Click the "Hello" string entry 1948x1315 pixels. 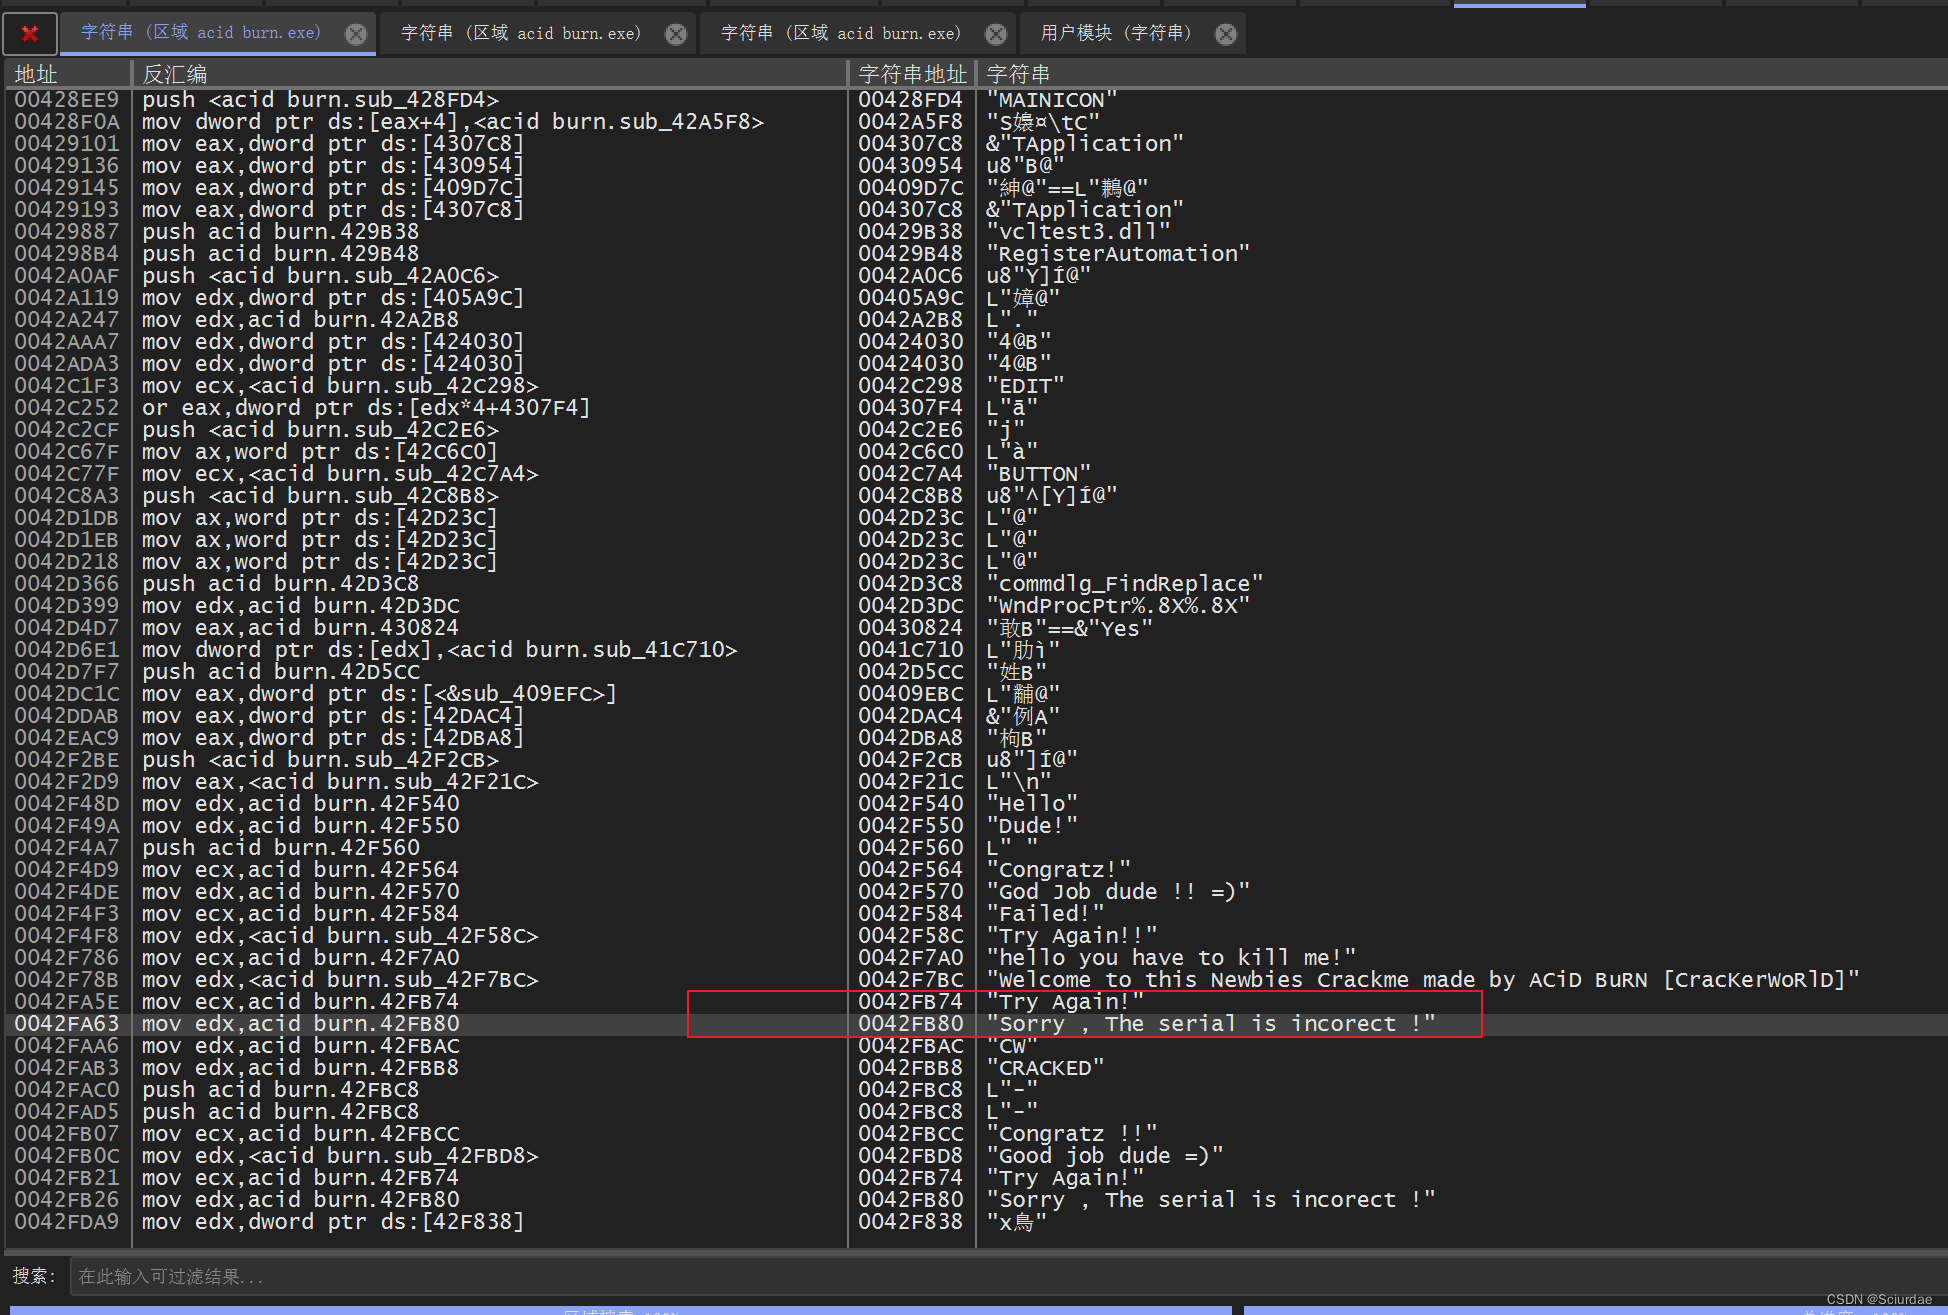coord(1032,804)
